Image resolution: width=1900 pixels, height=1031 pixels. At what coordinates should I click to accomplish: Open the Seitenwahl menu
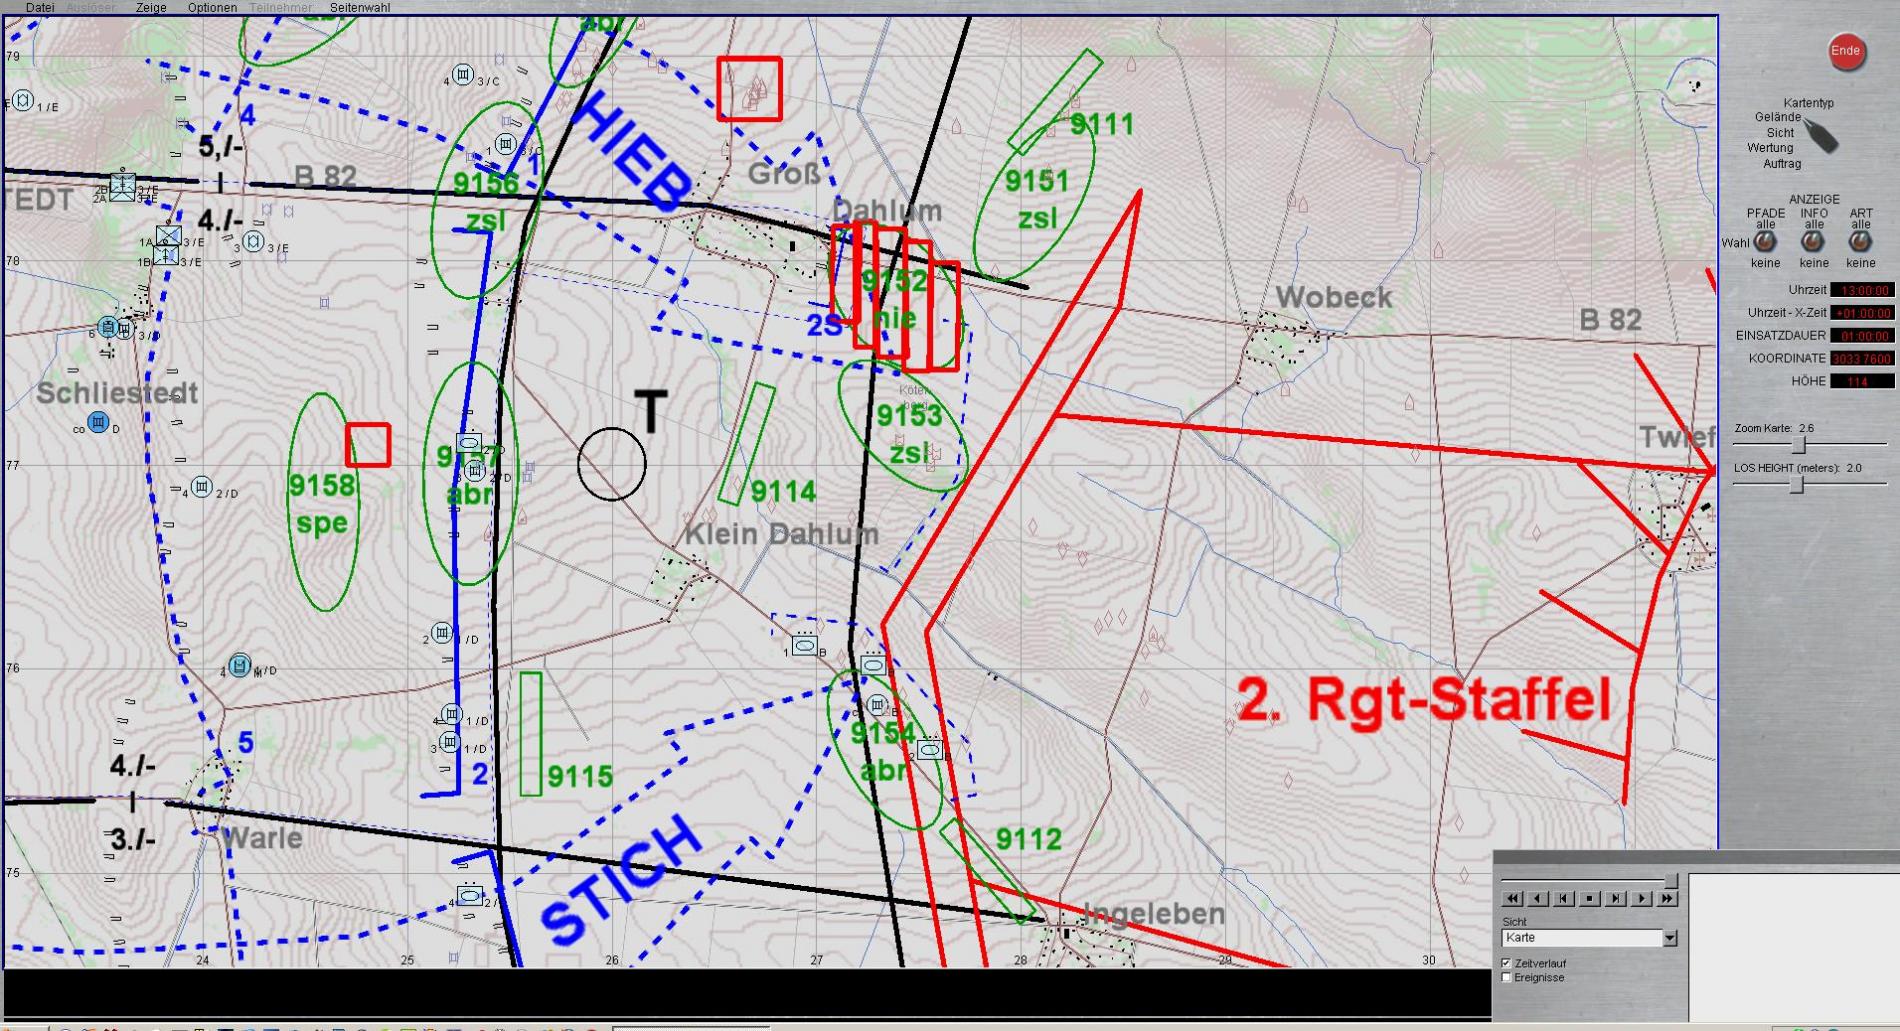click(x=360, y=7)
